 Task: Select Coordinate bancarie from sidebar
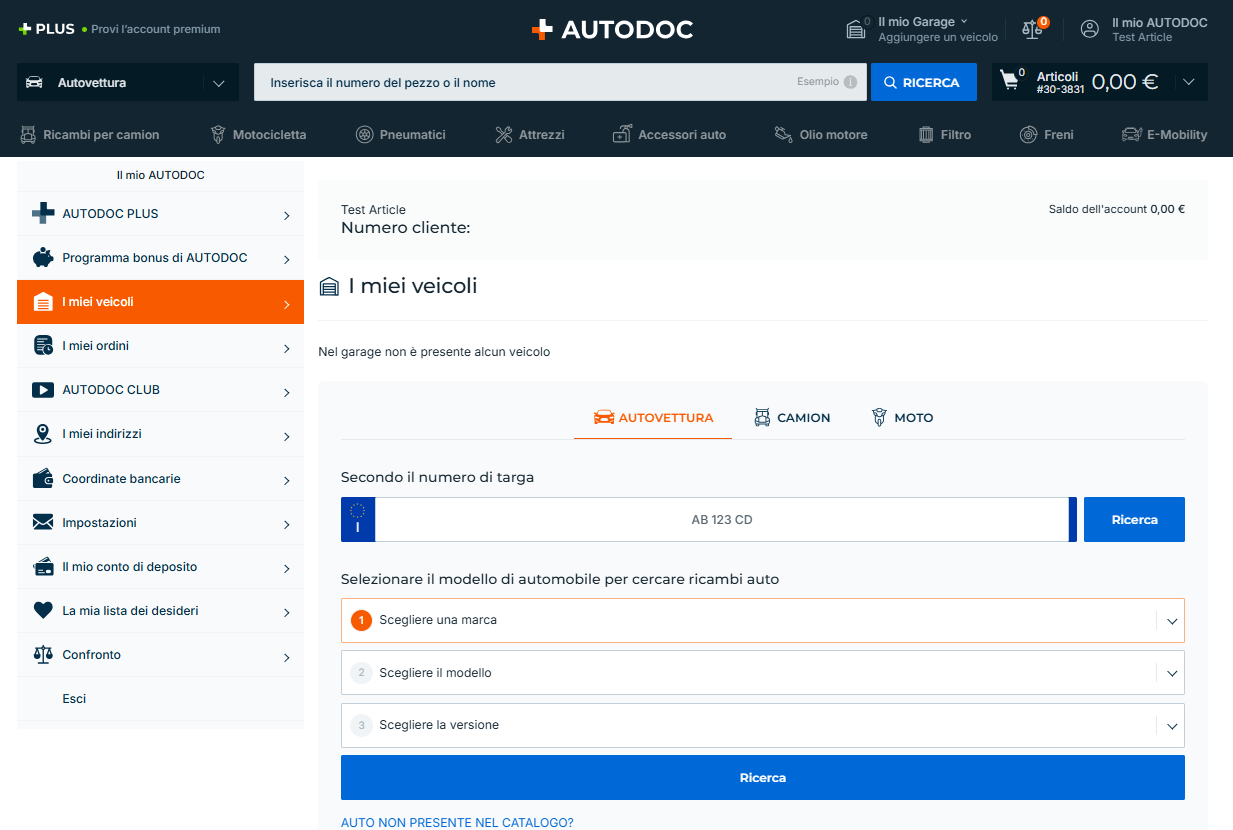click(x=160, y=479)
